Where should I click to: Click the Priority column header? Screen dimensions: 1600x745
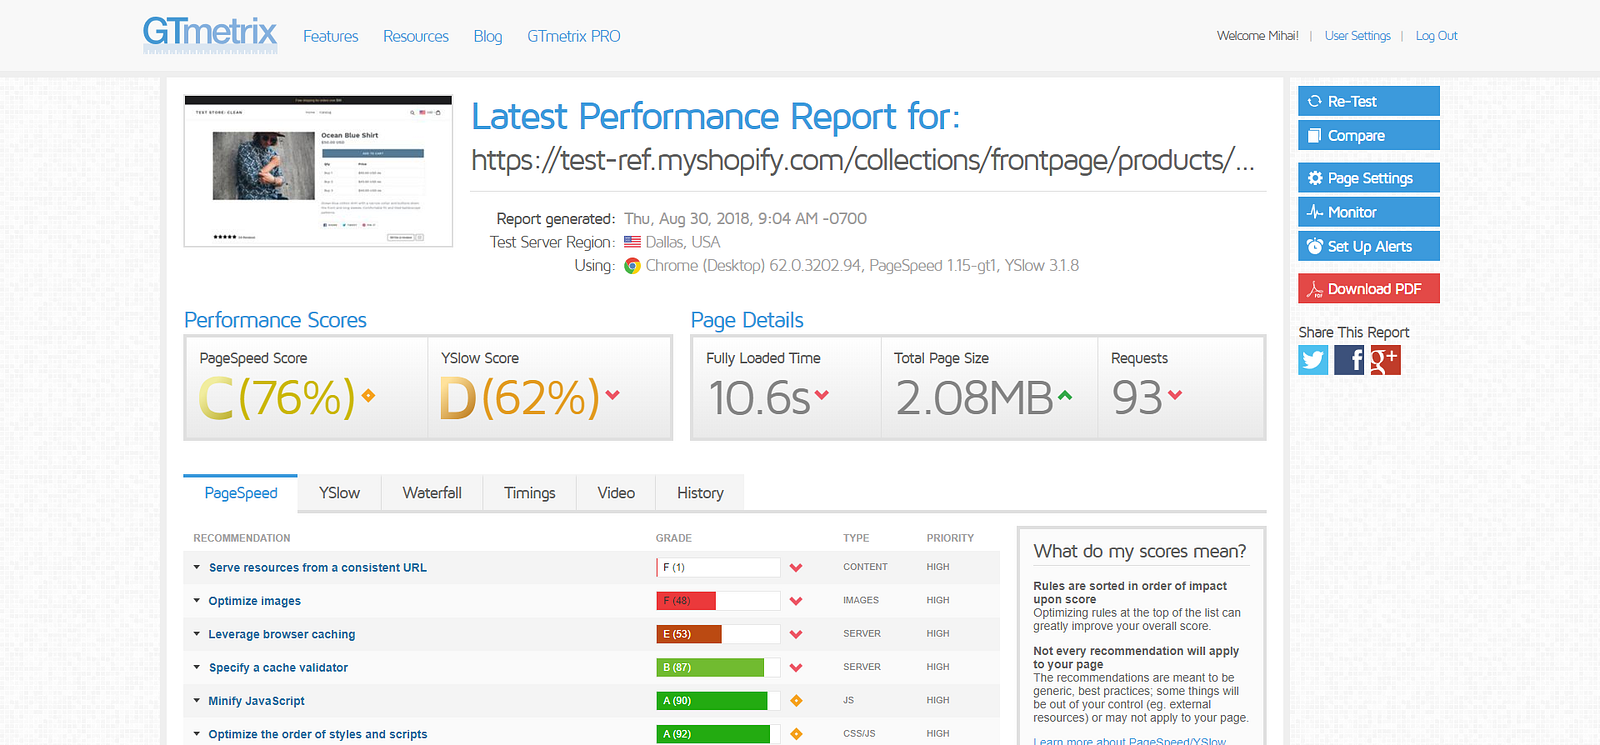(950, 538)
